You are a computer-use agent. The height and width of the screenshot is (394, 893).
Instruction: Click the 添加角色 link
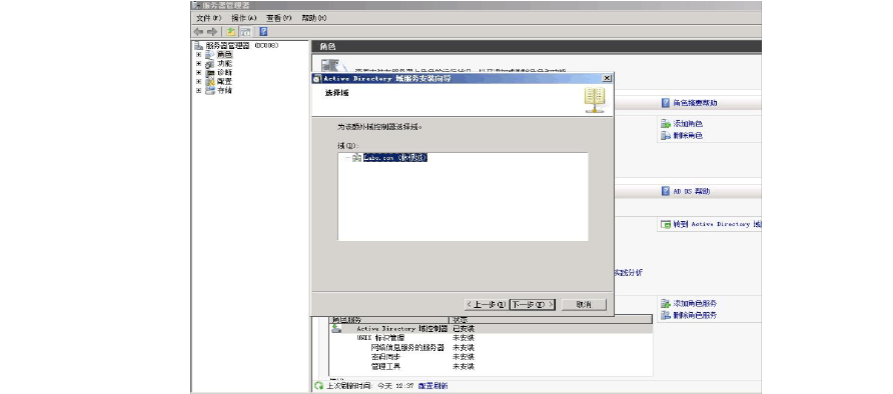(688, 124)
